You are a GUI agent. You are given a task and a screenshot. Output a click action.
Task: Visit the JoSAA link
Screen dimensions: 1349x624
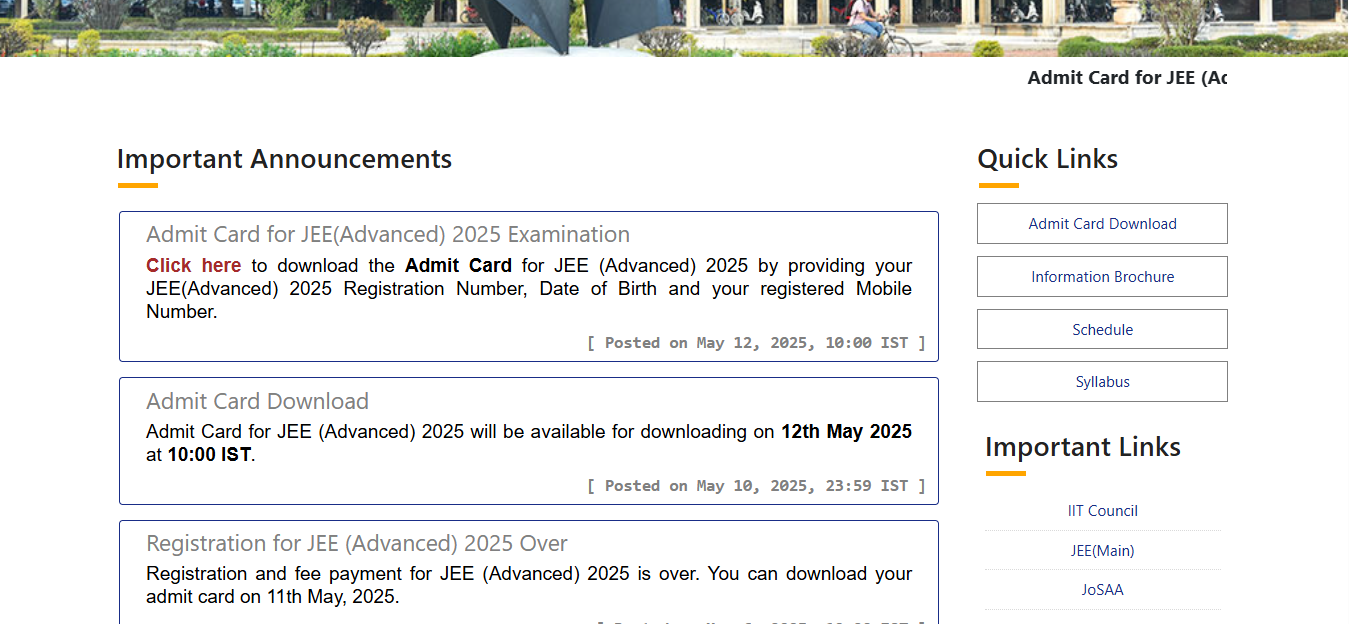1102,589
